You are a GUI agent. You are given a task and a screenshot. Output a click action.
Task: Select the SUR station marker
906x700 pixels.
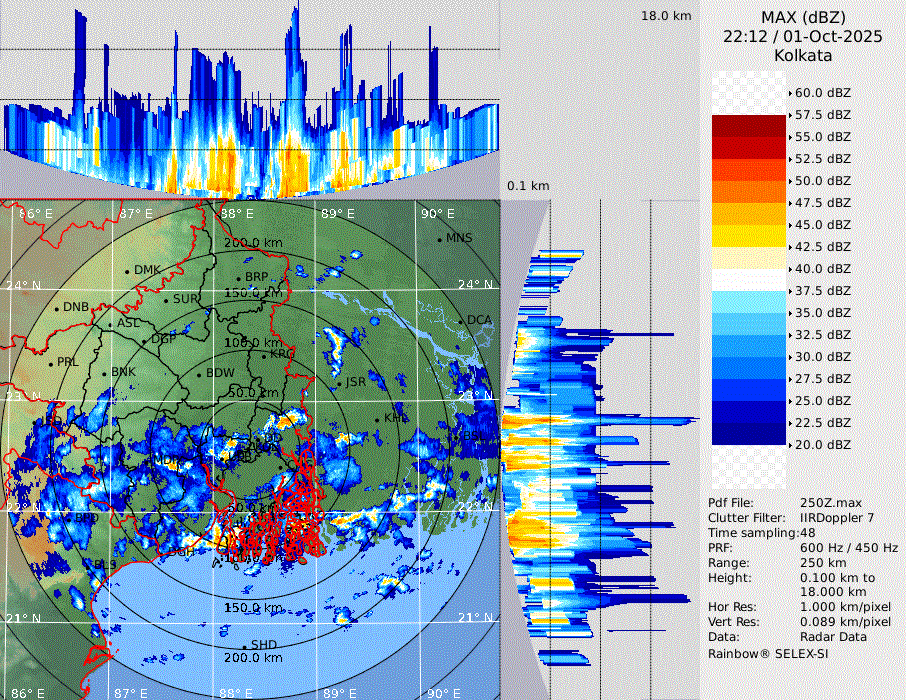coord(166,300)
